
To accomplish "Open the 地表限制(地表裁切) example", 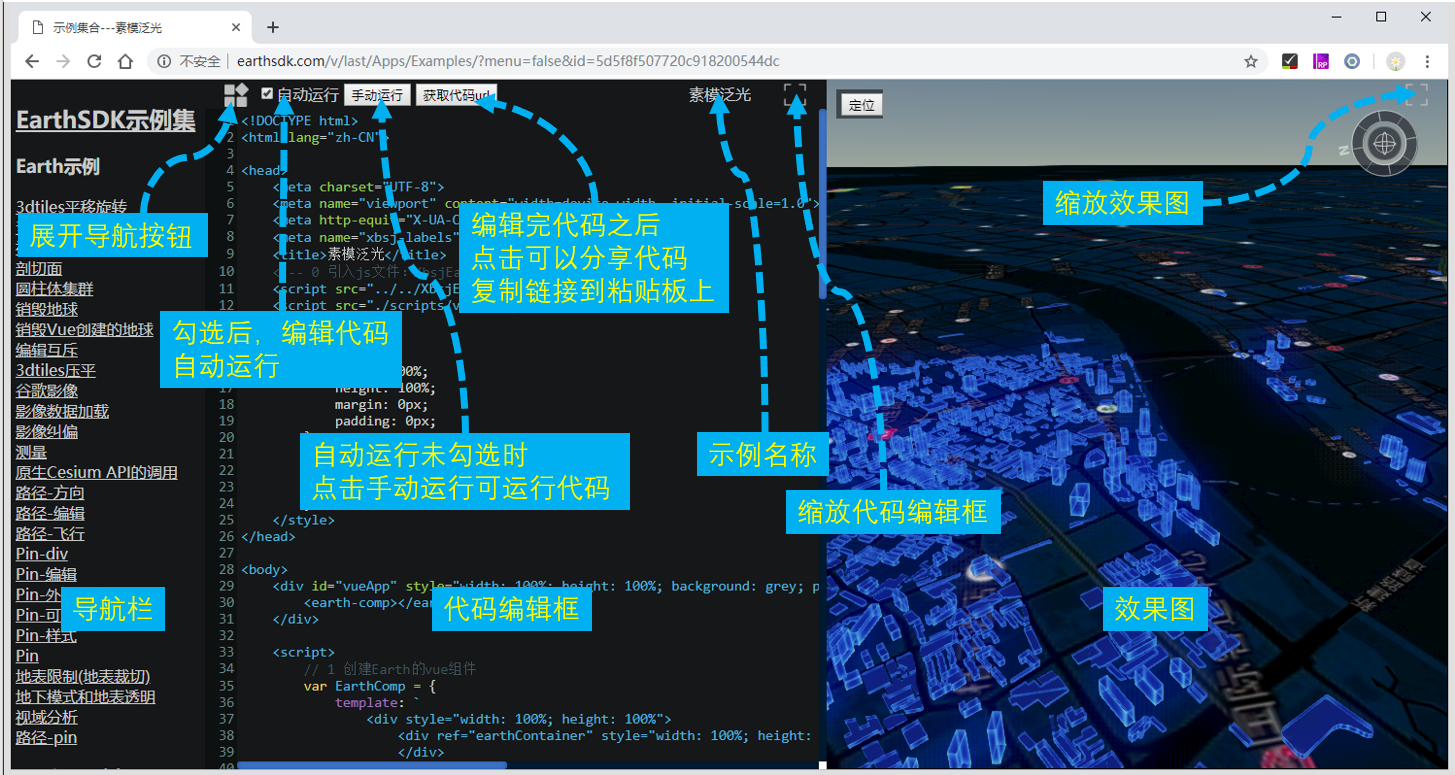I will pyautogui.click(x=83, y=676).
